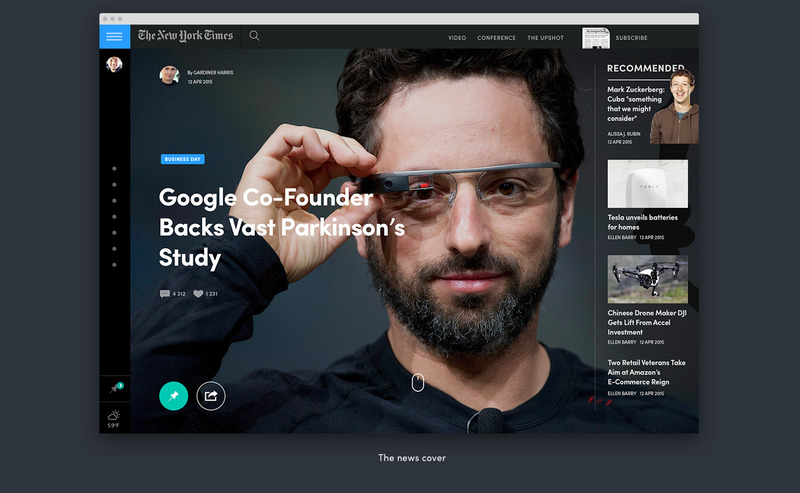Viewport: 800px width, 493px height.
Task: Jump to last sidebar page dot
Action: pyautogui.click(x=114, y=265)
